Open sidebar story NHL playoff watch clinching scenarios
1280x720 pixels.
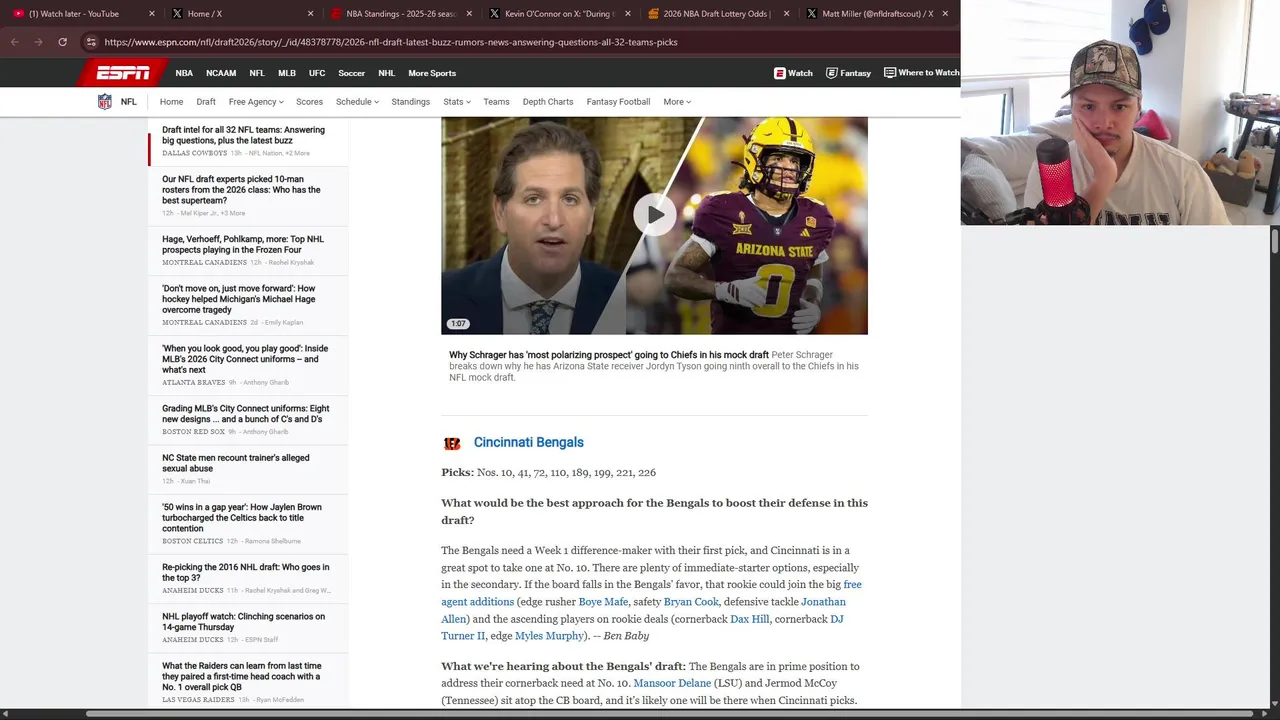point(244,622)
